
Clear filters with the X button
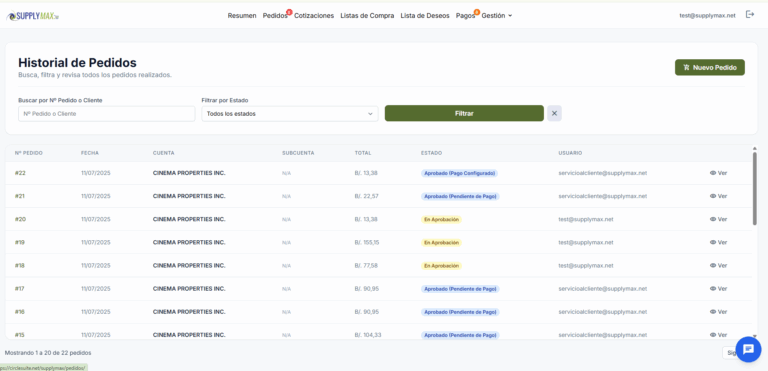point(554,113)
